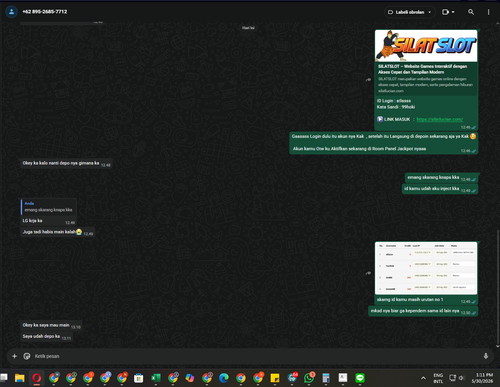Open the silatlucian.com LINK MASUK hyperlink

[440, 119]
